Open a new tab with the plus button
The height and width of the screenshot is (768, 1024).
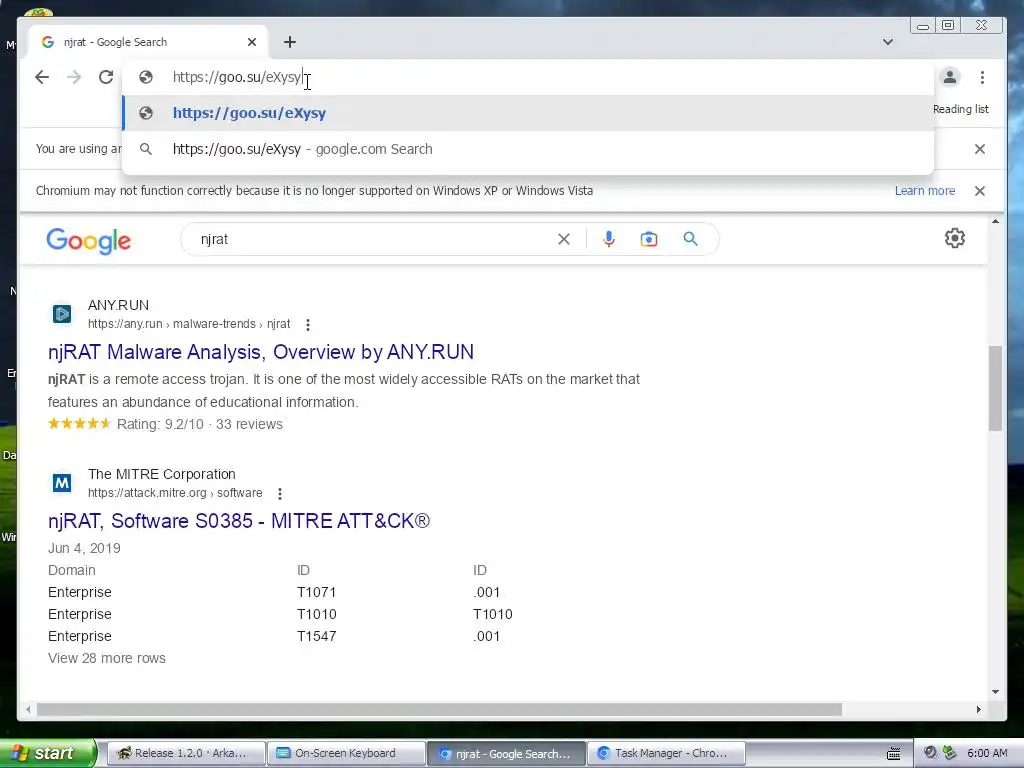tap(290, 42)
